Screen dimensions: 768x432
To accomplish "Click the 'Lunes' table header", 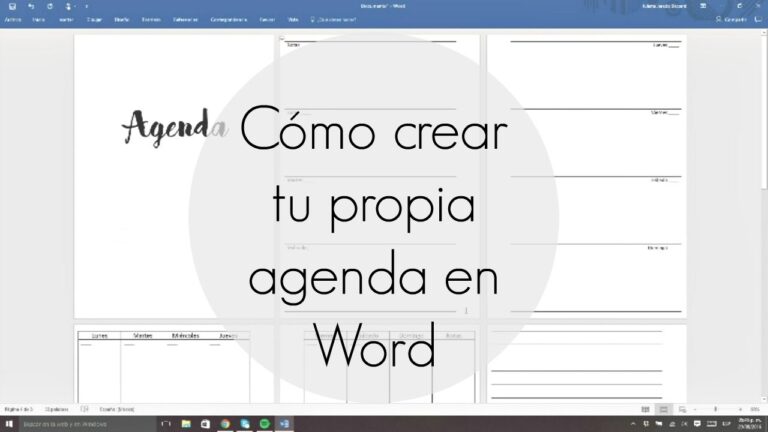I will point(99,336).
